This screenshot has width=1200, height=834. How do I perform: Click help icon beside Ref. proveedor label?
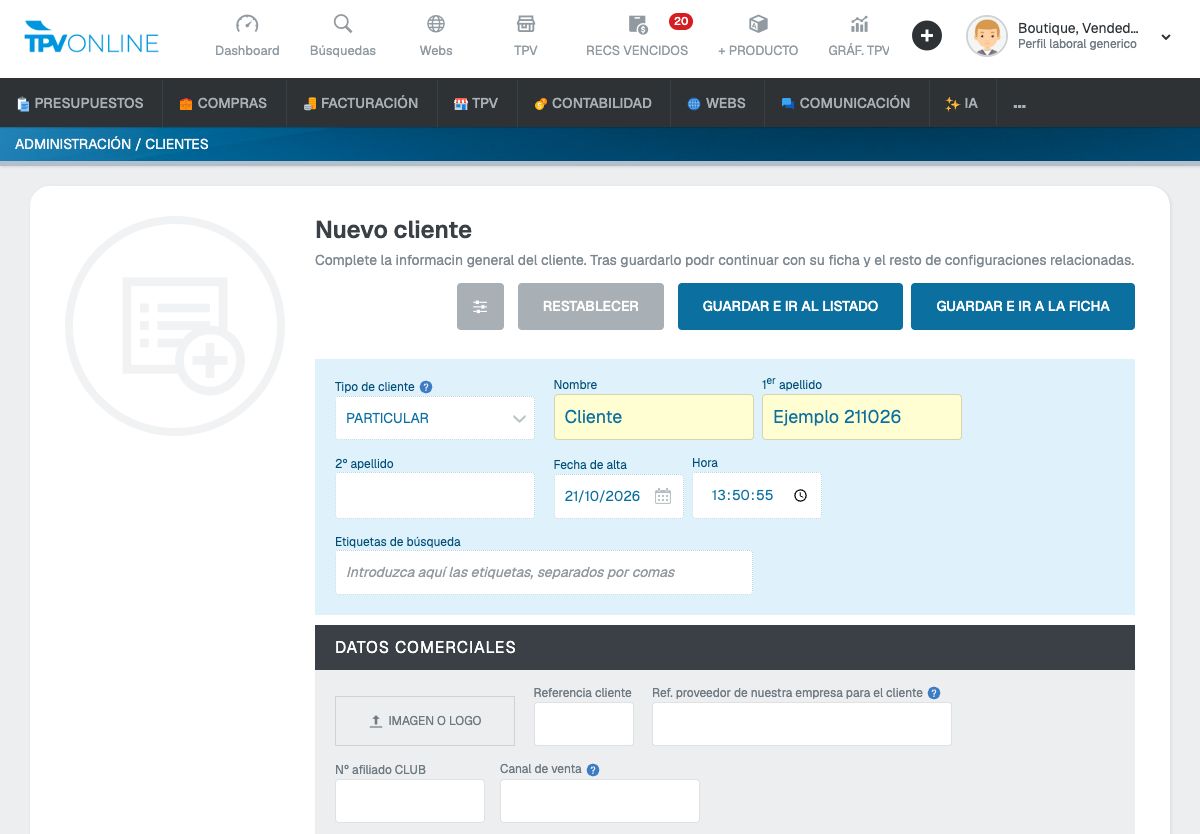pos(934,693)
